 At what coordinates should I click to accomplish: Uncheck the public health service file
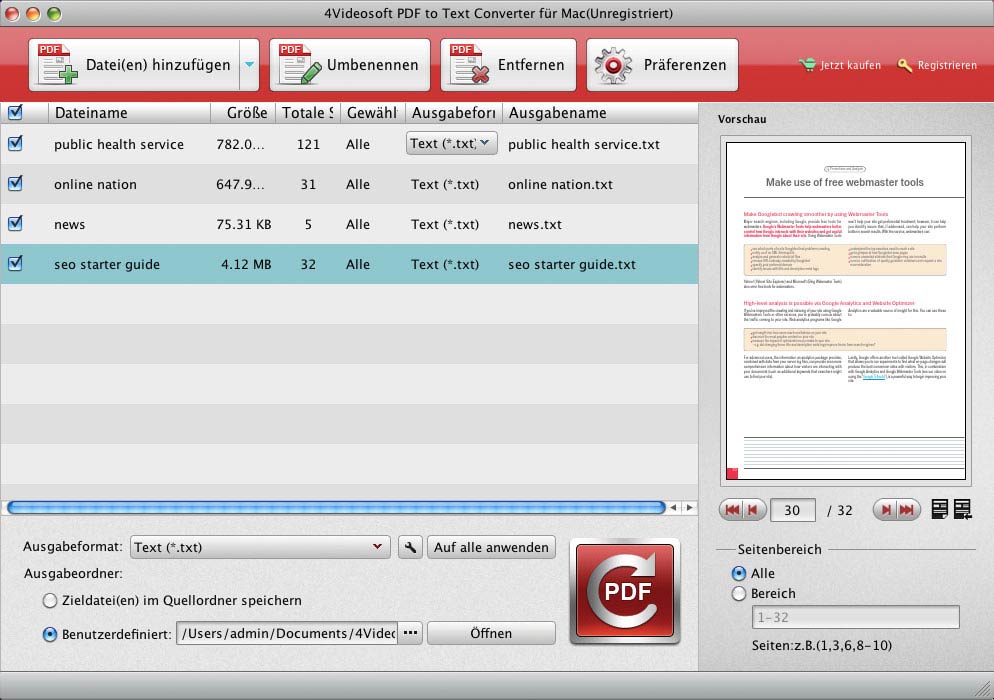tap(15, 144)
